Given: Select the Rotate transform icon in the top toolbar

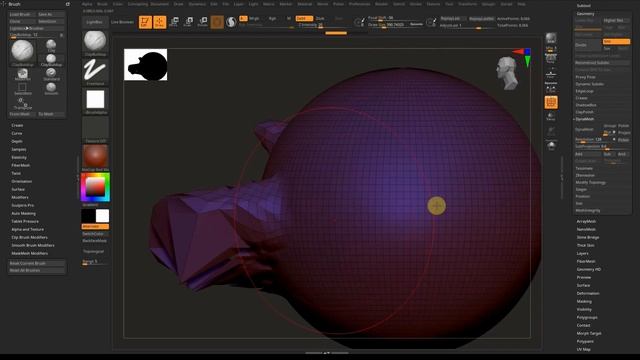Looking at the screenshot, I should [202, 22].
